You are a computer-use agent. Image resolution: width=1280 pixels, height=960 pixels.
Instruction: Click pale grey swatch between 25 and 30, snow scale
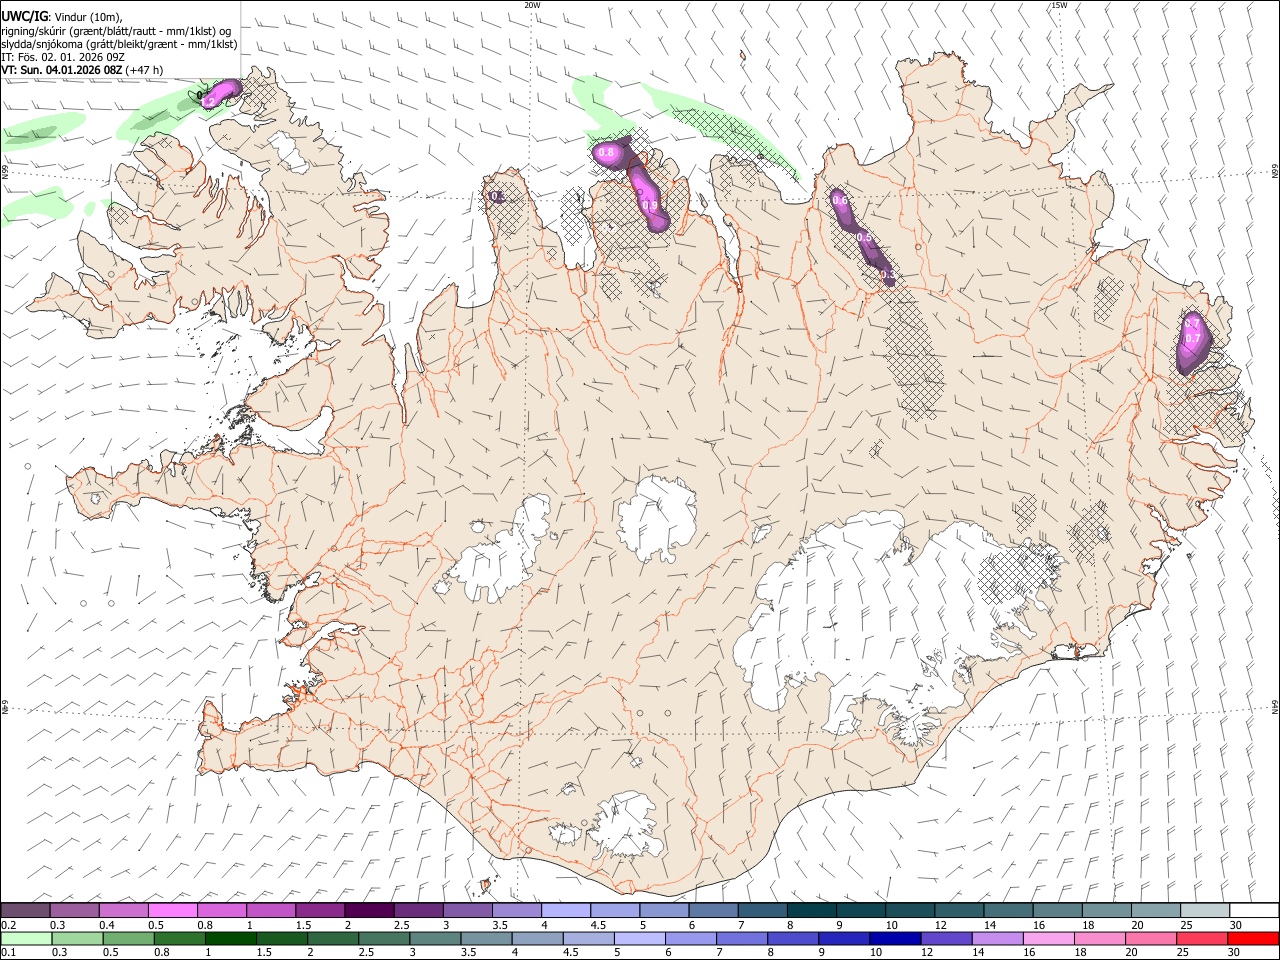coord(1204,908)
